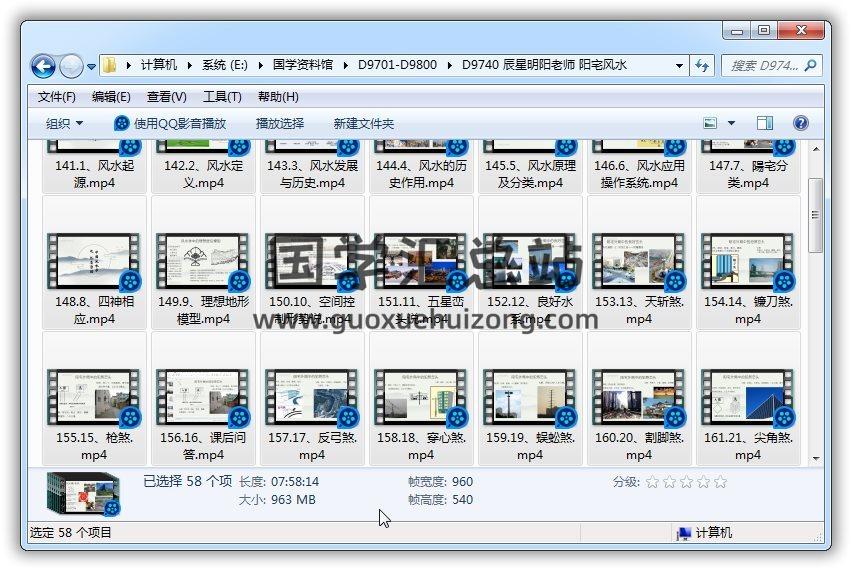
Task: Click the 新建文件夹 button
Action: [364, 123]
